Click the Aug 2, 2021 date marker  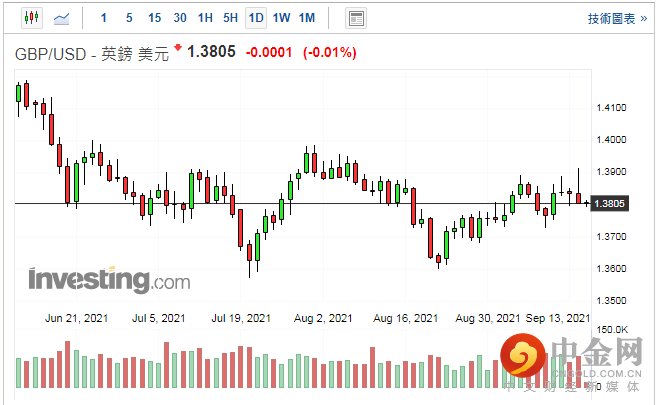(x=323, y=318)
